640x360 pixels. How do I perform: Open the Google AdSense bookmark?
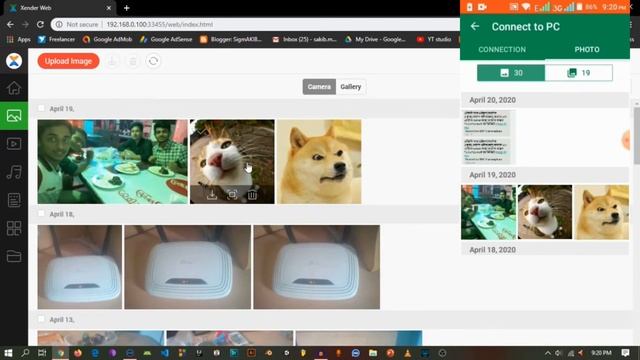click(x=166, y=39)
